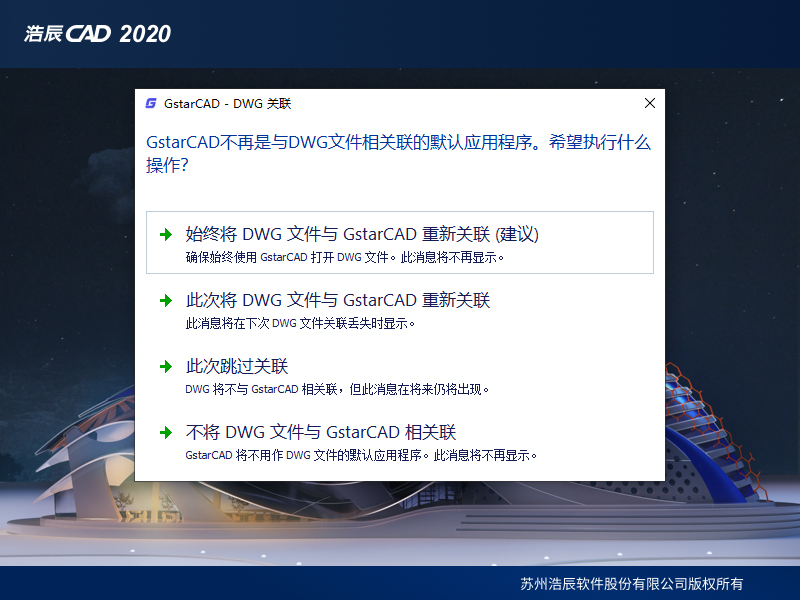Click text DWG 将不与 GstarCAD 相关联

(x=261, y=389)
